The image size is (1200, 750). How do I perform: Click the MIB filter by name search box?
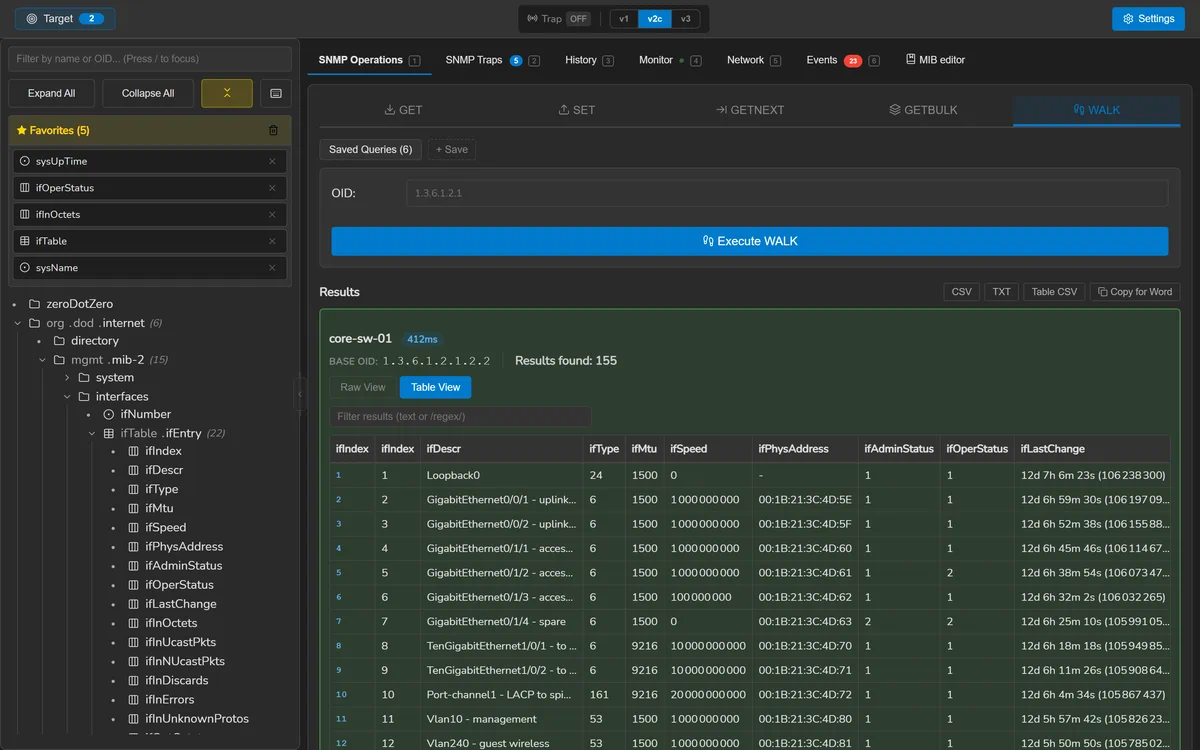(x=150, y=59)
